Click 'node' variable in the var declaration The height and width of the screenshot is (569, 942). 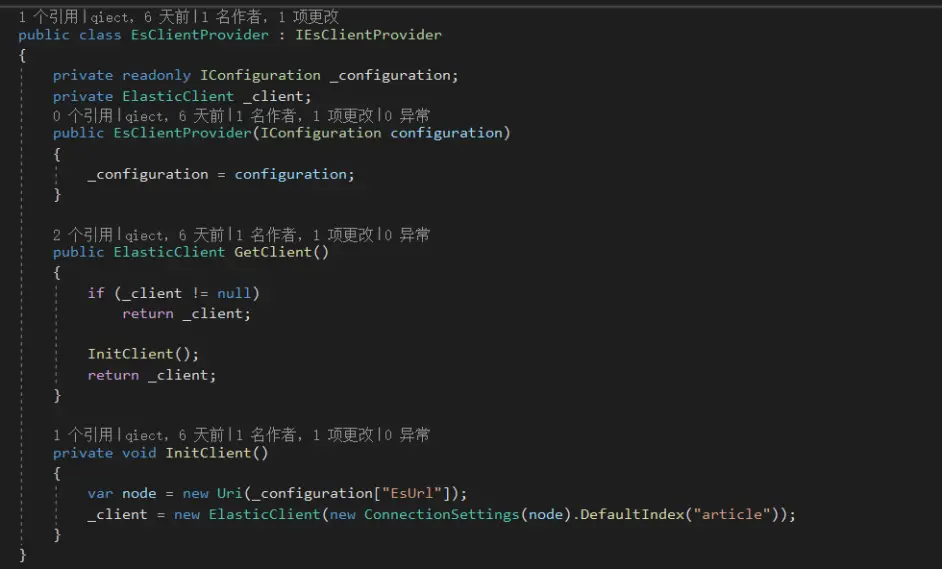[139, 493]
